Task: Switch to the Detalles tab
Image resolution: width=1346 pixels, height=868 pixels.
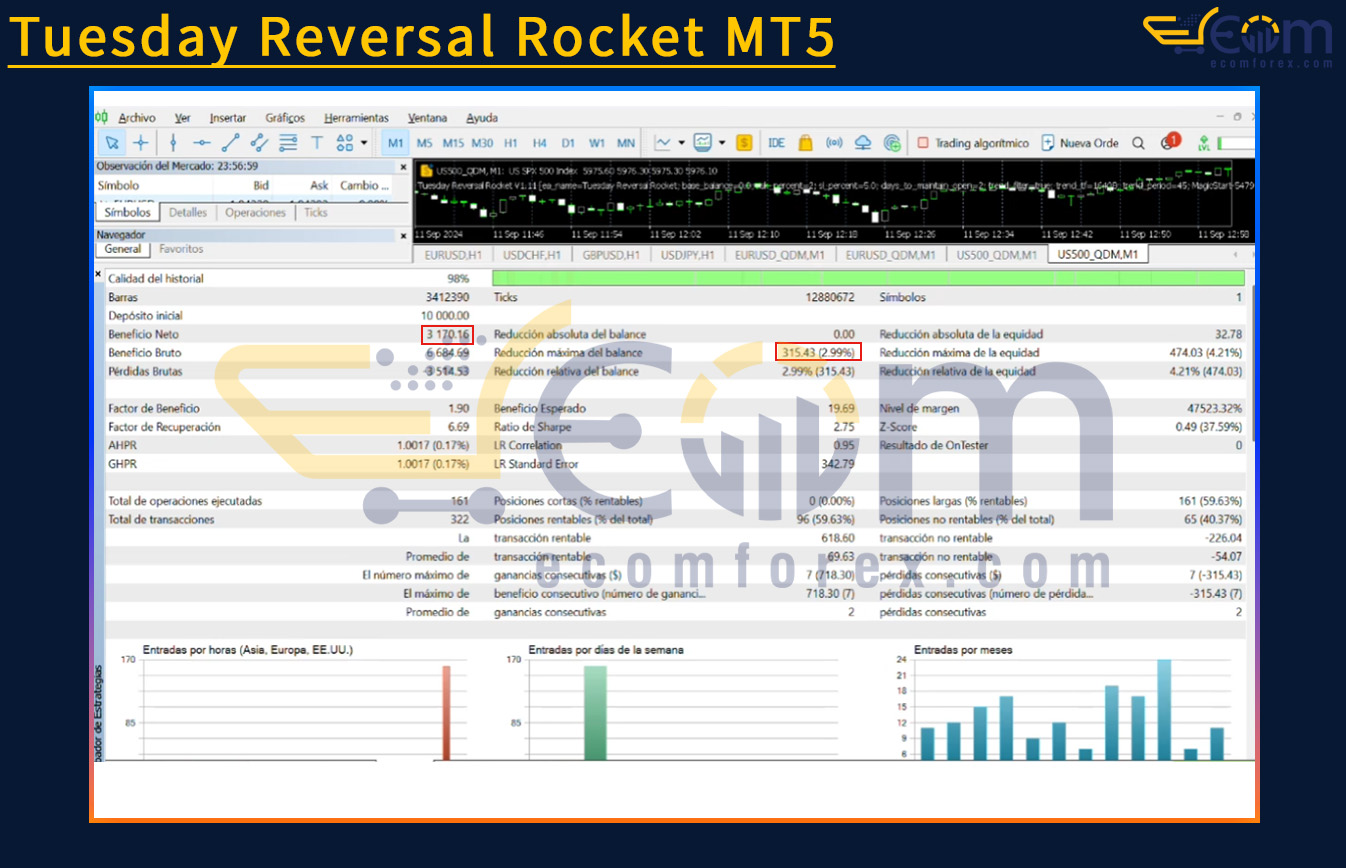Action: [x=188, y=213]
